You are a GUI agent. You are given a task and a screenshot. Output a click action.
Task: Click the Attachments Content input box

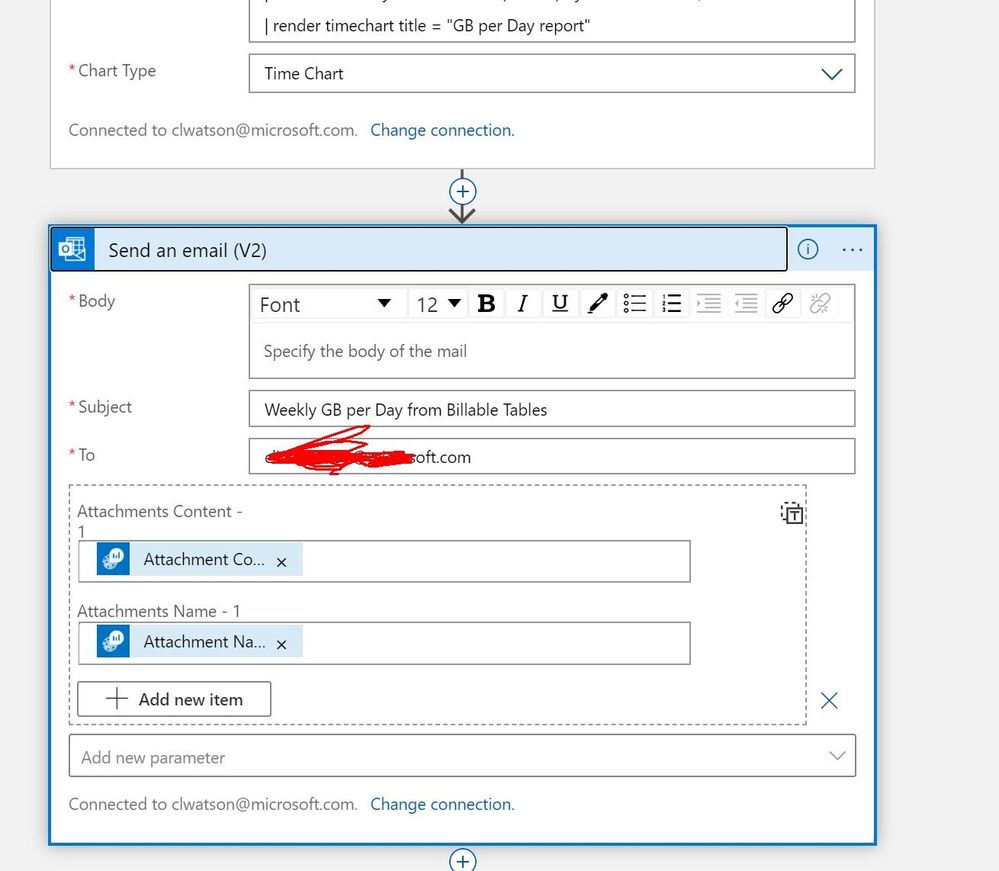pyautogui.click(x=384, y=561)
